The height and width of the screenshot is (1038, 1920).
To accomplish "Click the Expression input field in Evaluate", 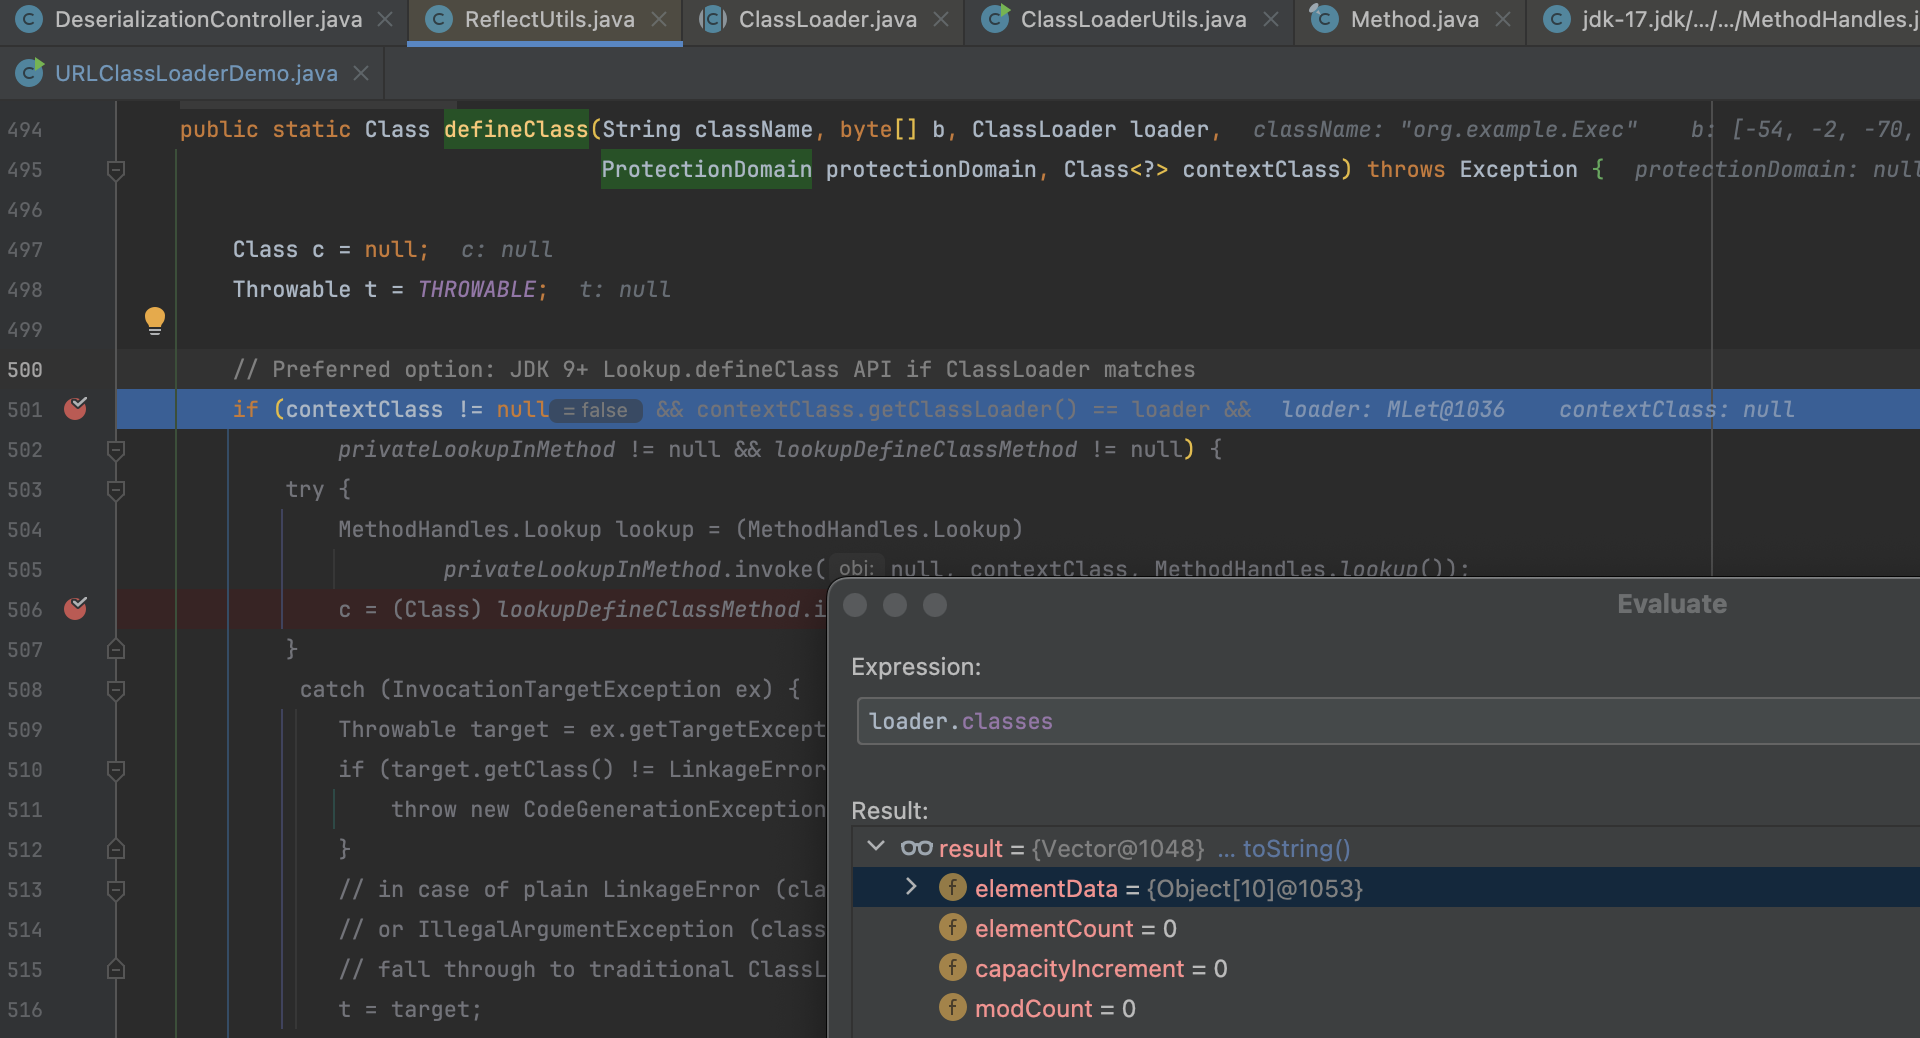I will (x=1388, y=721).
